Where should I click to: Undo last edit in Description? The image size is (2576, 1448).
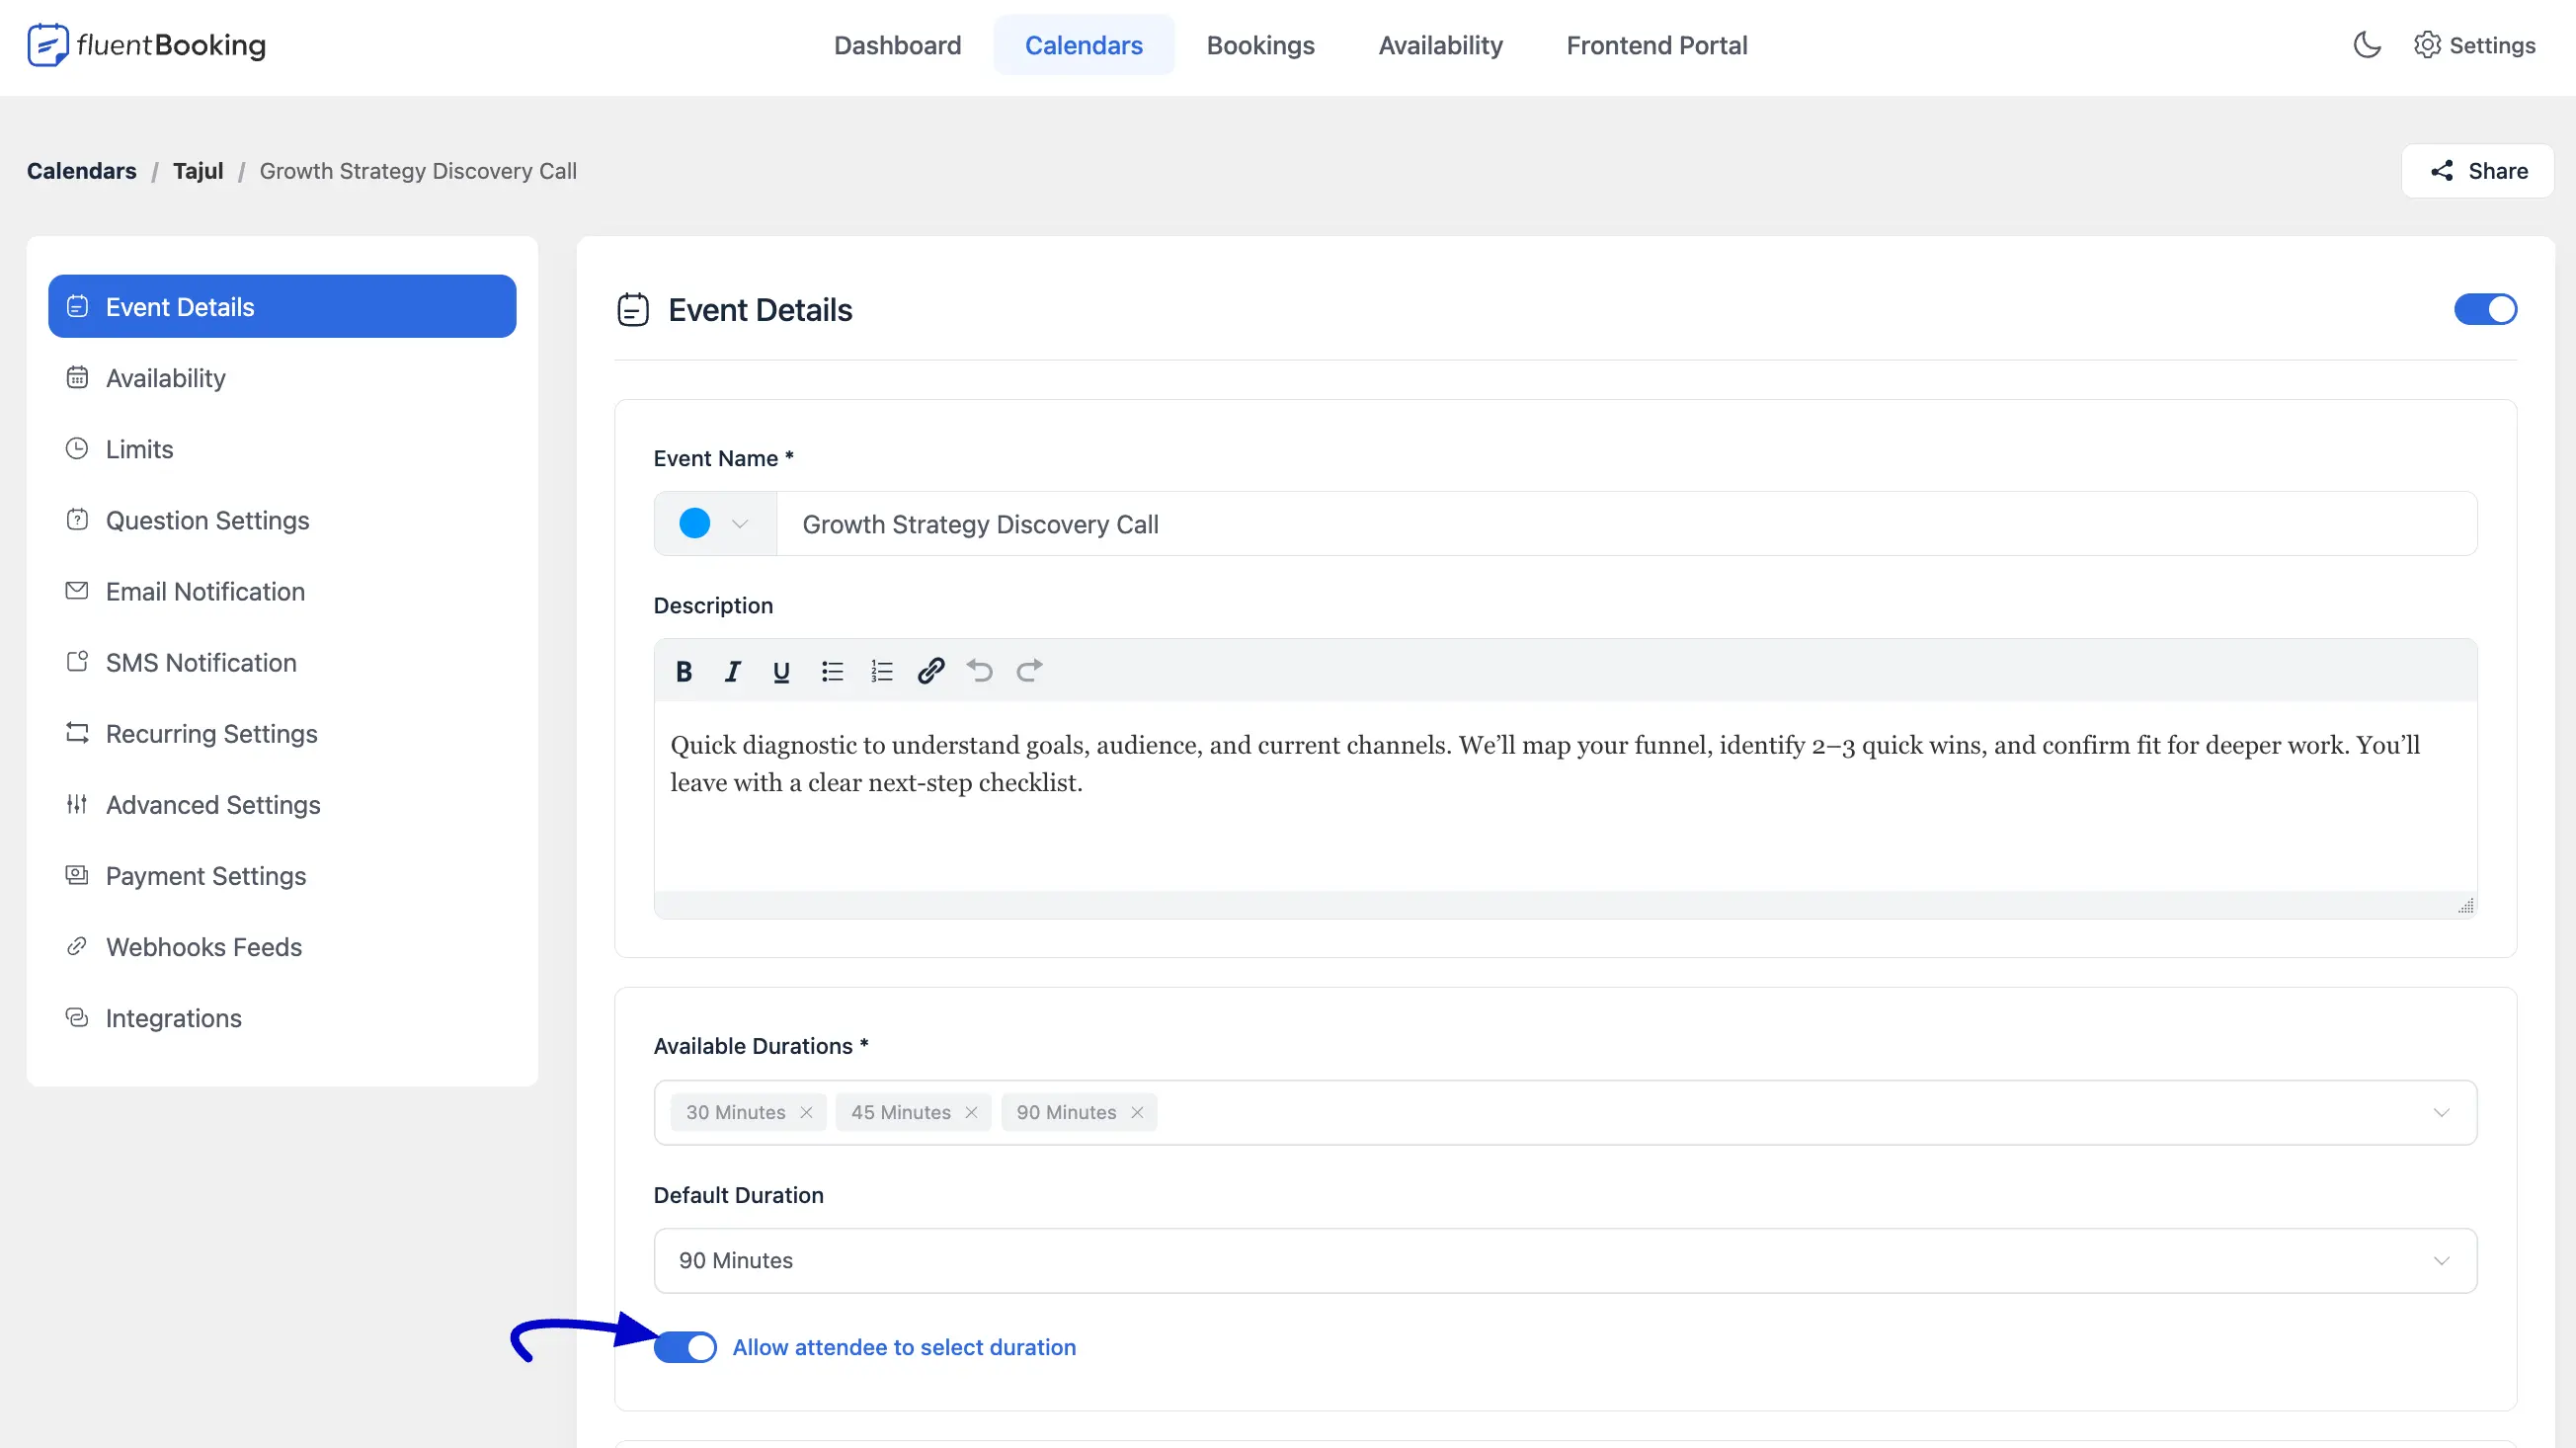(x=980, y=671)
